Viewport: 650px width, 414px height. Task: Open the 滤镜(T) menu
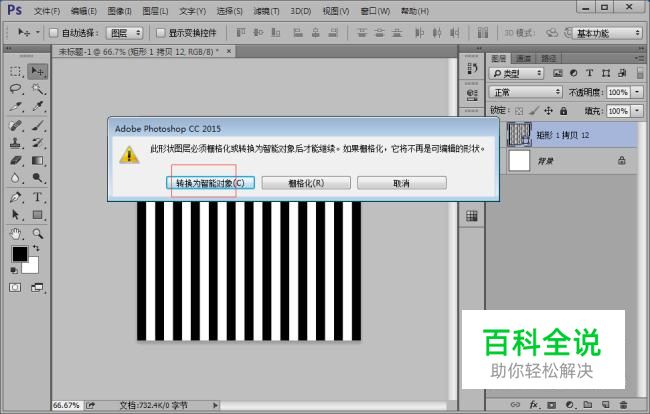click(266, 11)
